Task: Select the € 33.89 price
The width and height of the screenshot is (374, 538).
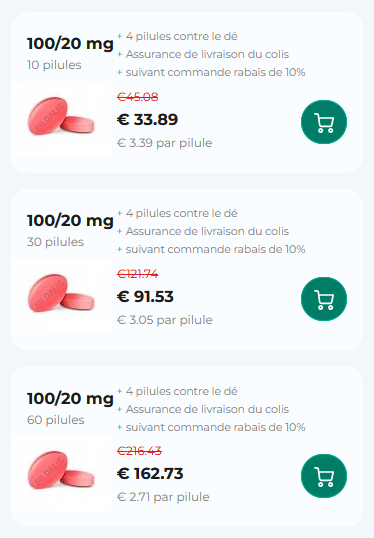Action: (148, 119)
